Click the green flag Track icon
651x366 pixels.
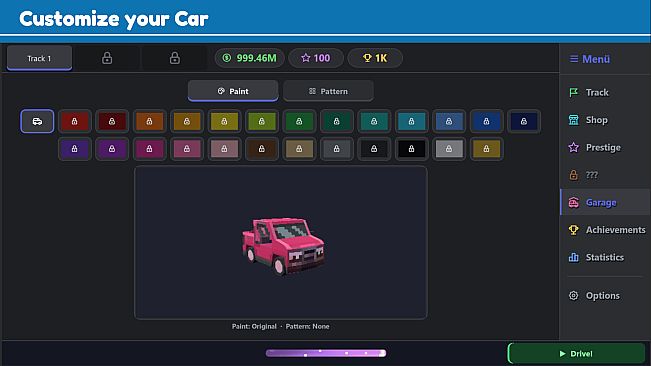[573, 92]
